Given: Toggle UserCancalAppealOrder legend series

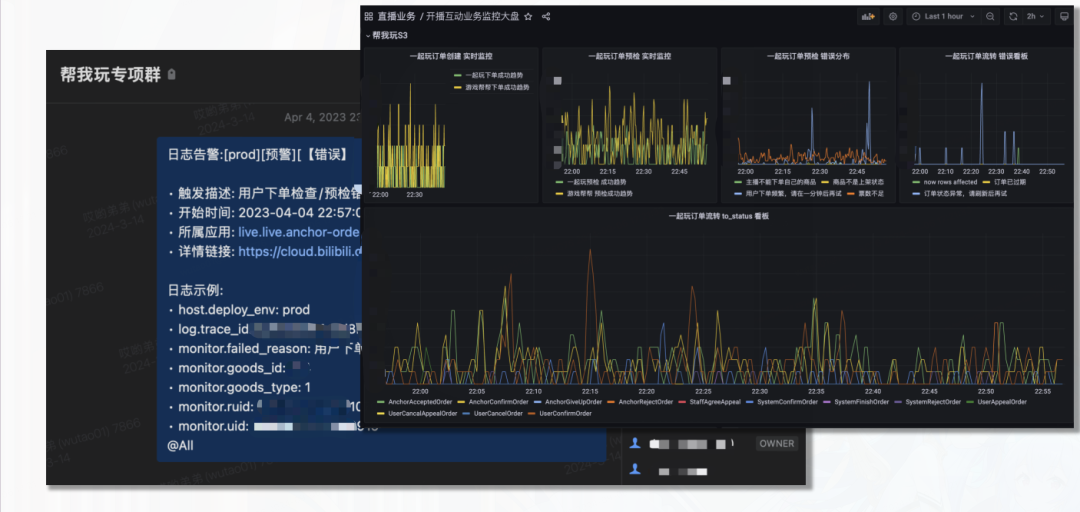Looking at the screenshot, I should pyautogui.click(x=417, y=413).
